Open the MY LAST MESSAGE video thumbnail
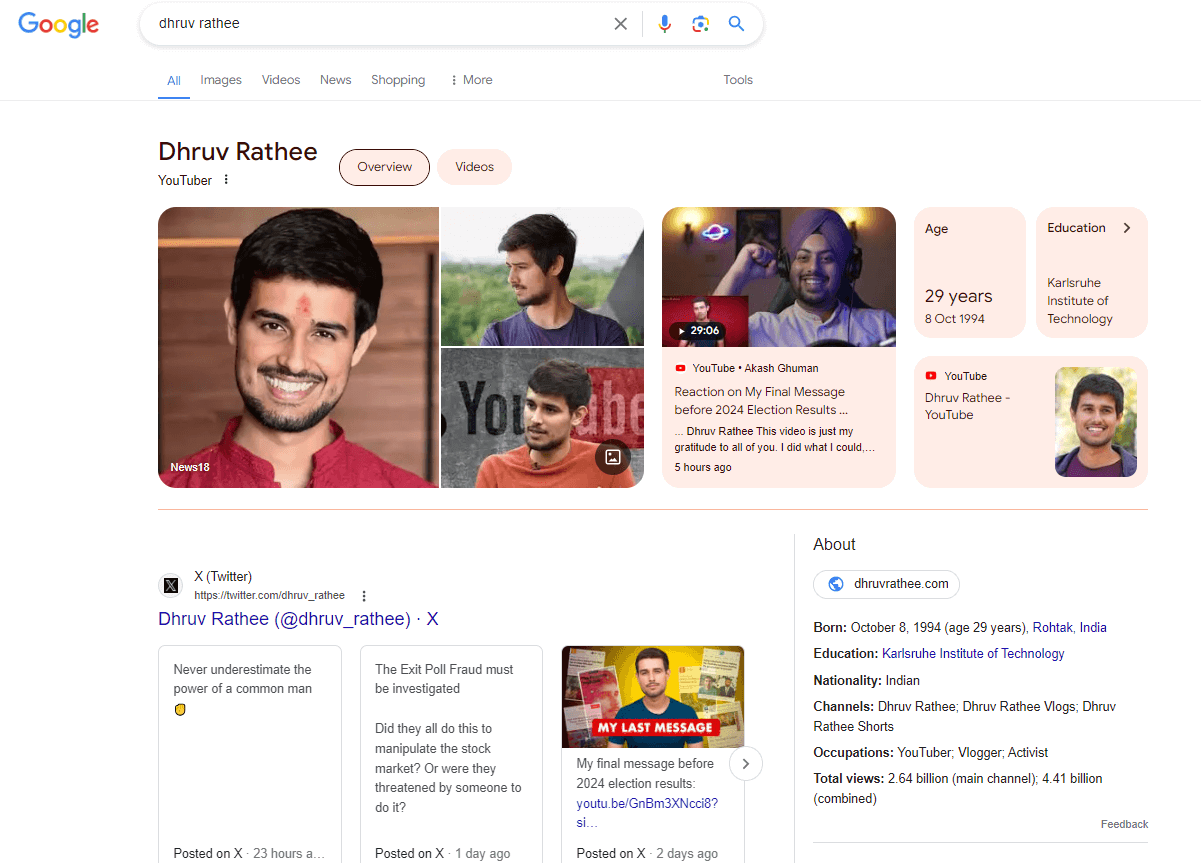This screenshot has height=863, width=1201. 652,696
